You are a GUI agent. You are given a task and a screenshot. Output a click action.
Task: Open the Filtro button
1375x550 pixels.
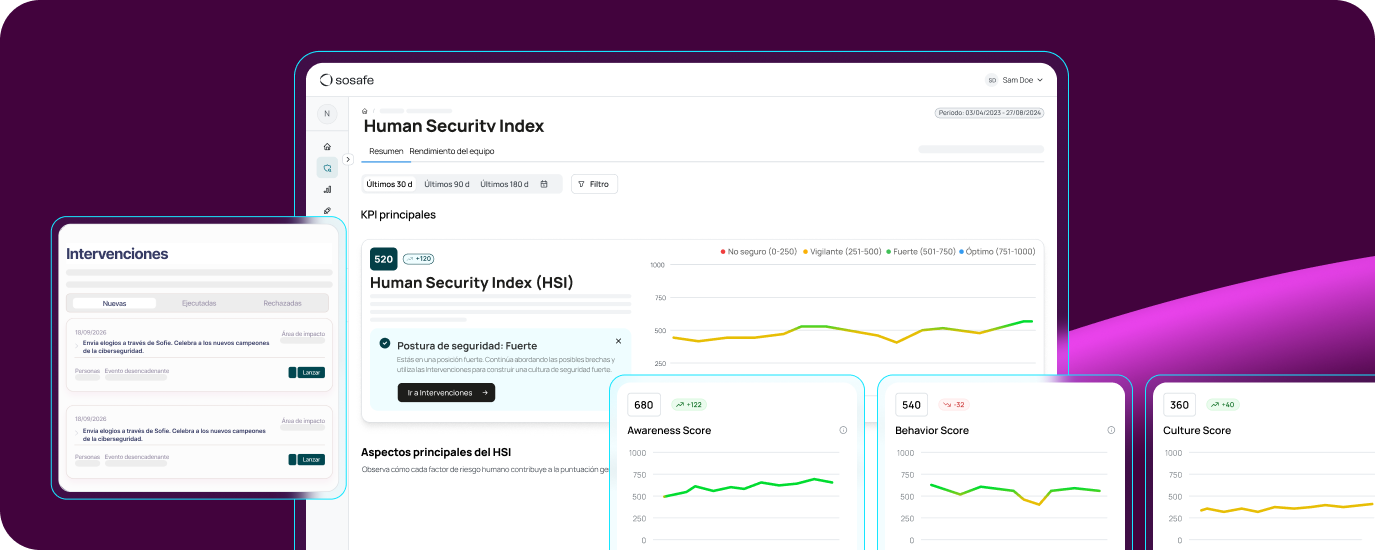pyautogui.click(x=594, y=184)
